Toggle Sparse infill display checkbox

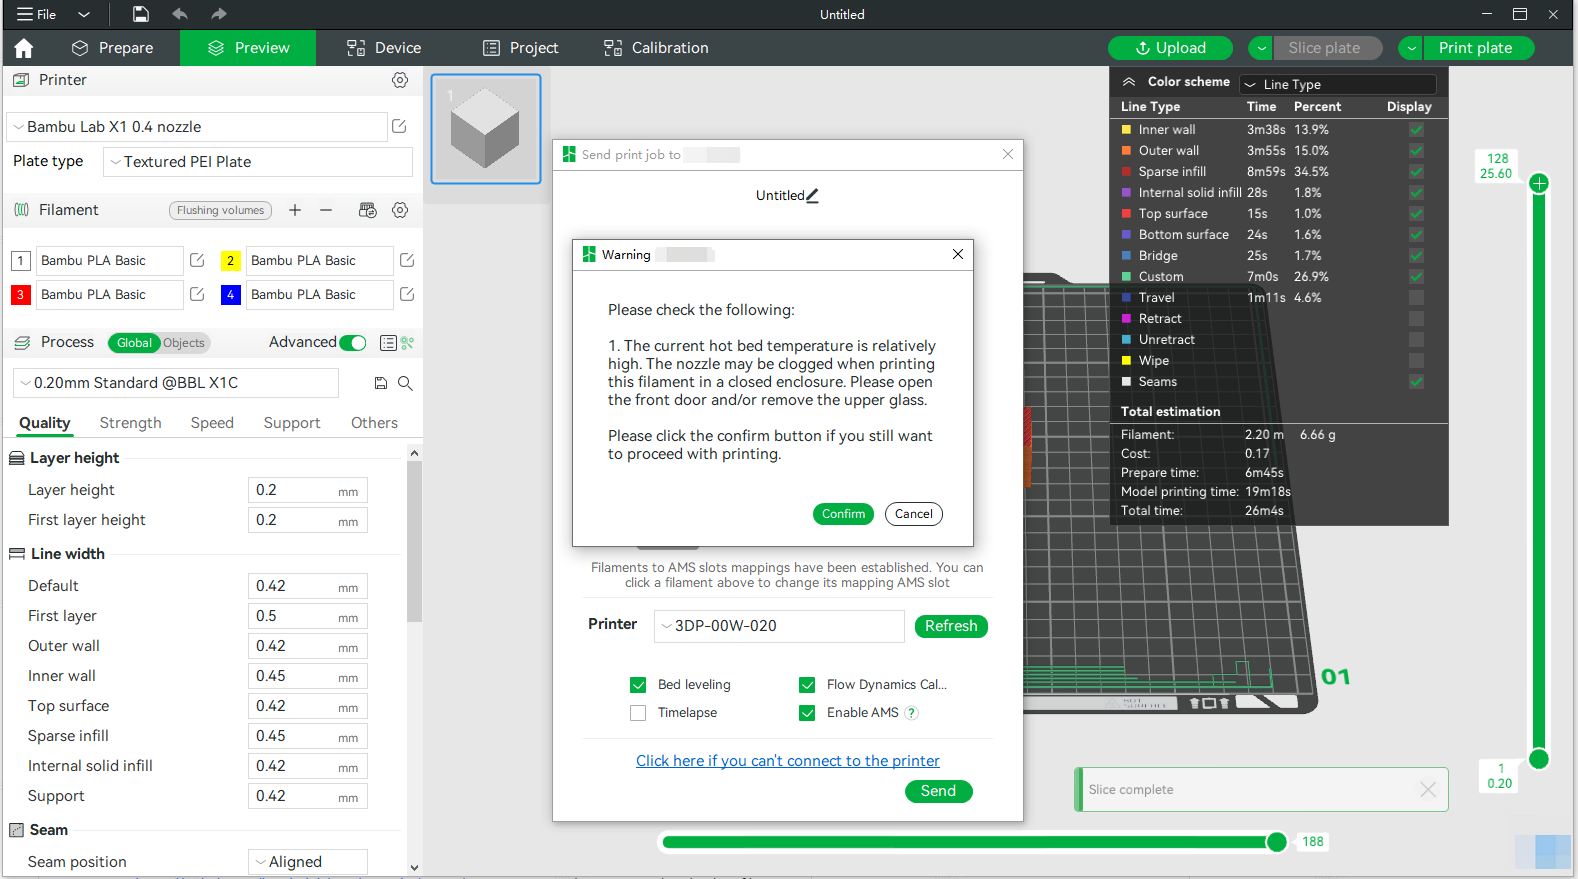(1417, 172)
